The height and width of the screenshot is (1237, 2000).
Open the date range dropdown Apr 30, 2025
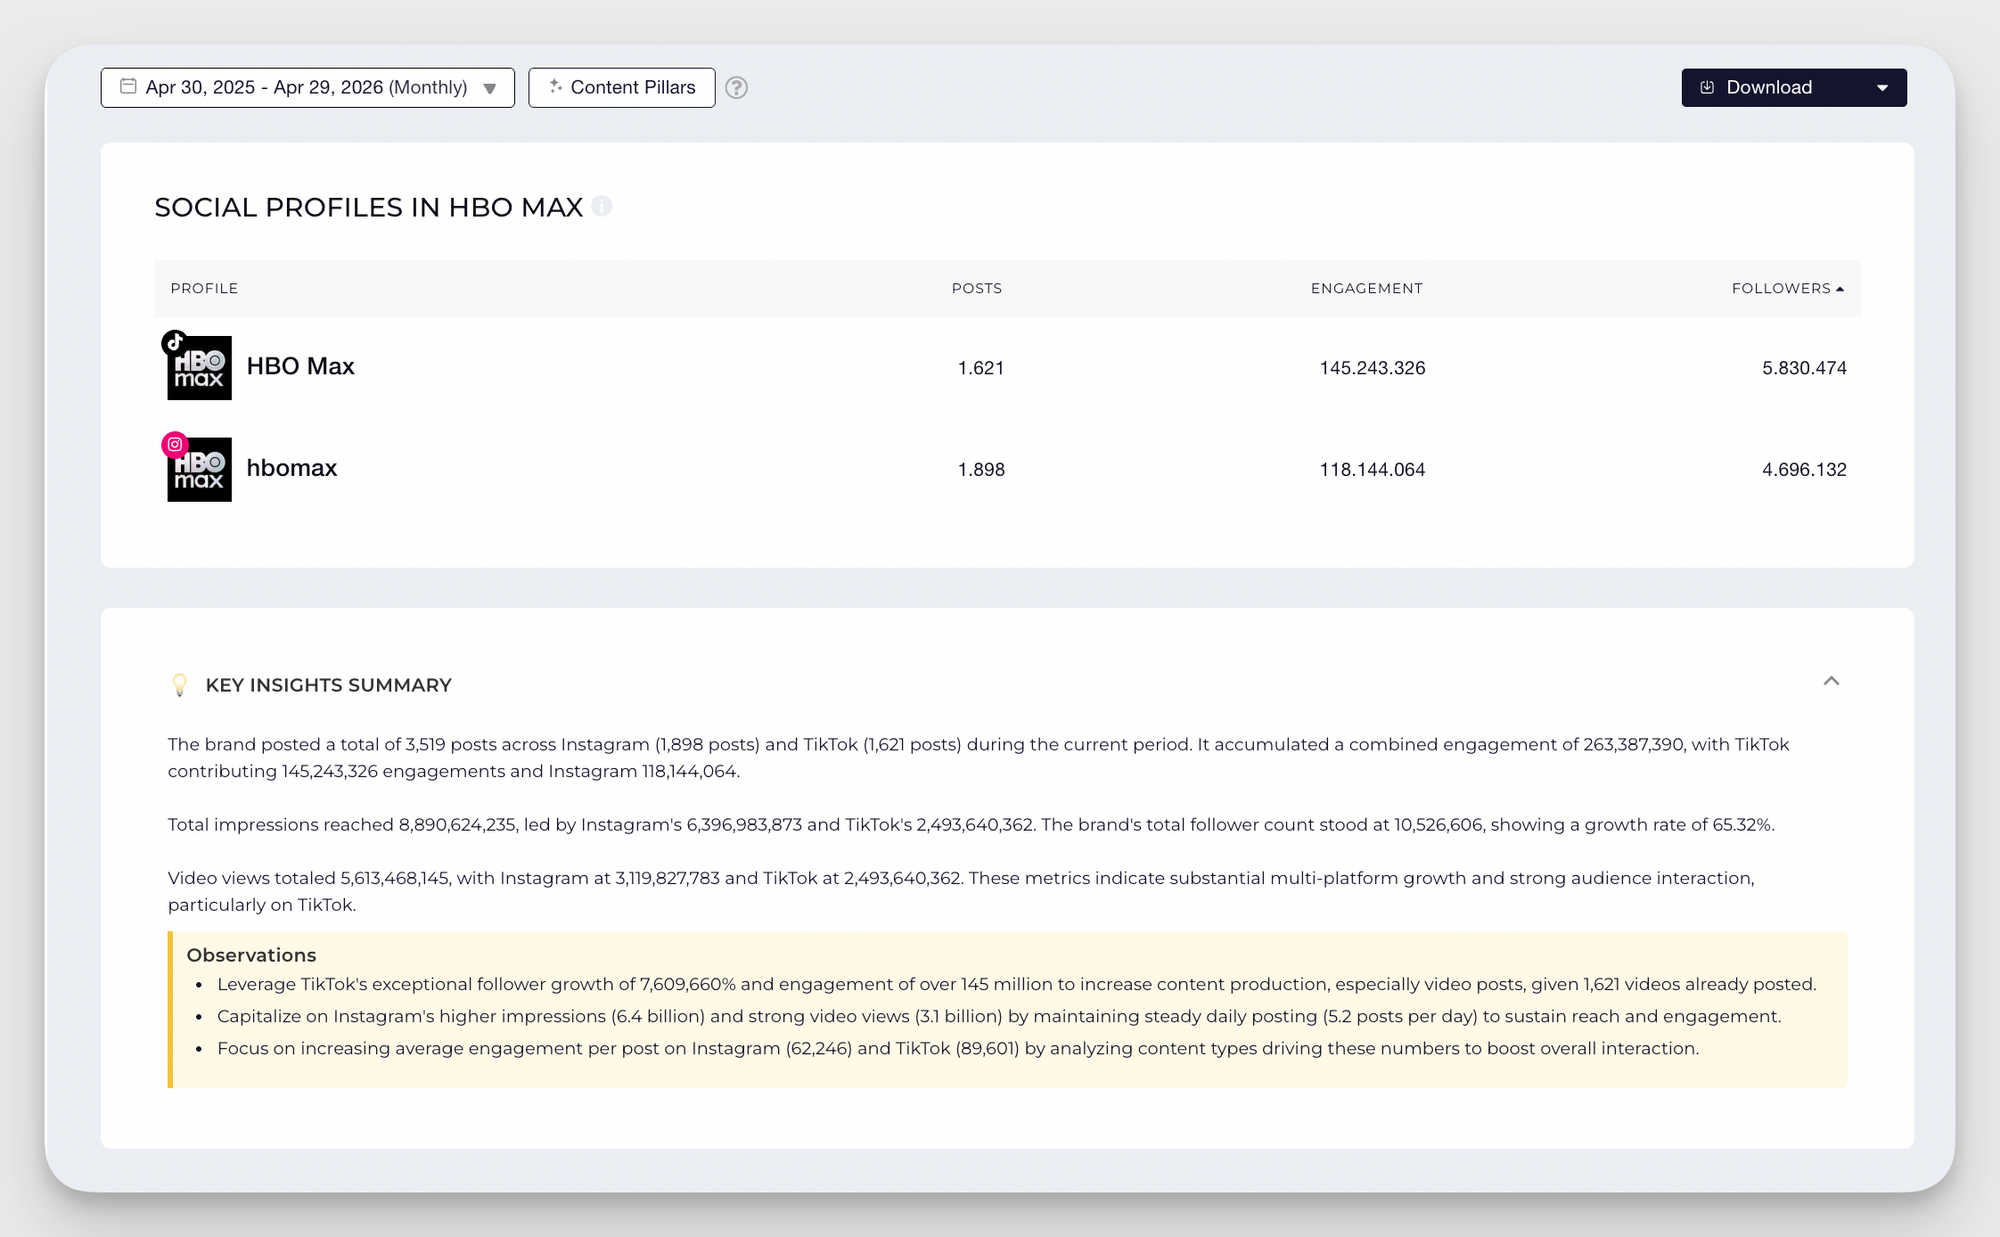307,88
